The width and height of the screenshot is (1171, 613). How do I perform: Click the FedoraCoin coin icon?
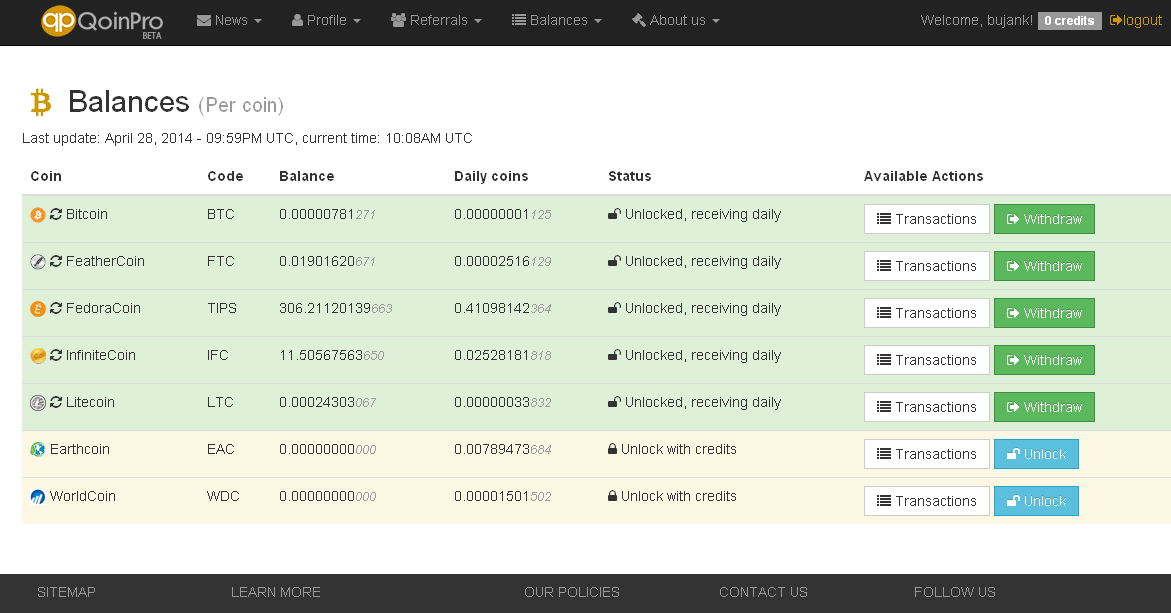click(37, 309)
